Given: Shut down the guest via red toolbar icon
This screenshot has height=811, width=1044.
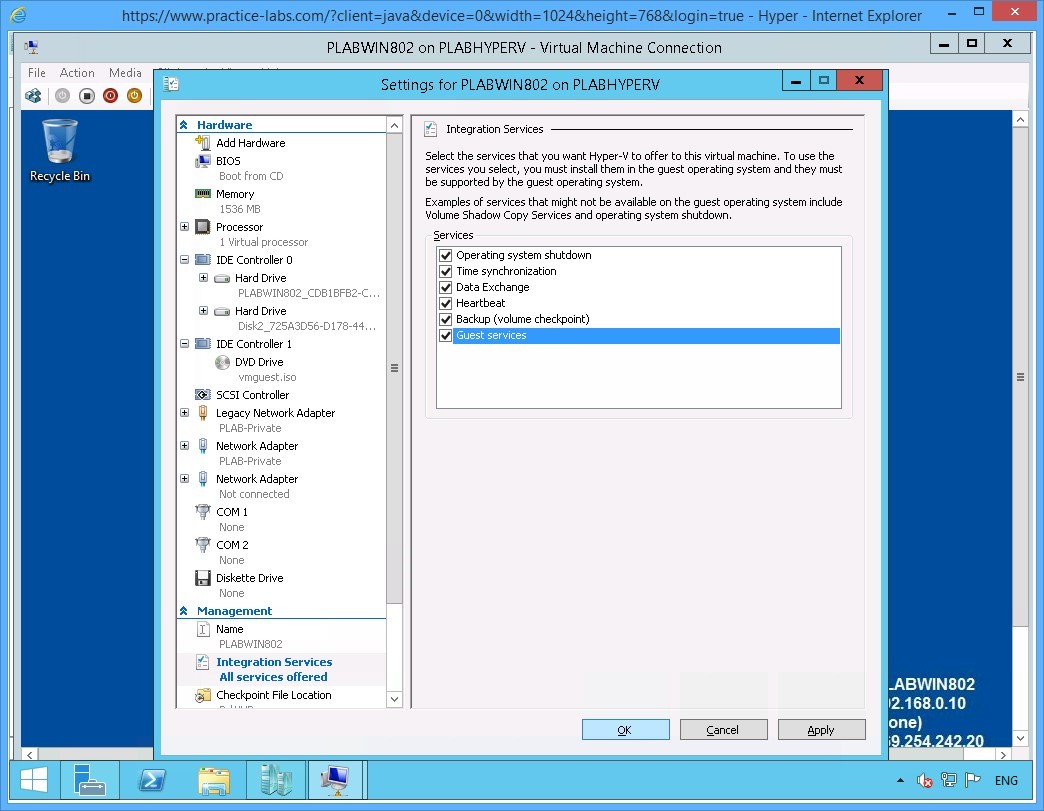Looking at the screenshot, I should [110, 95].
